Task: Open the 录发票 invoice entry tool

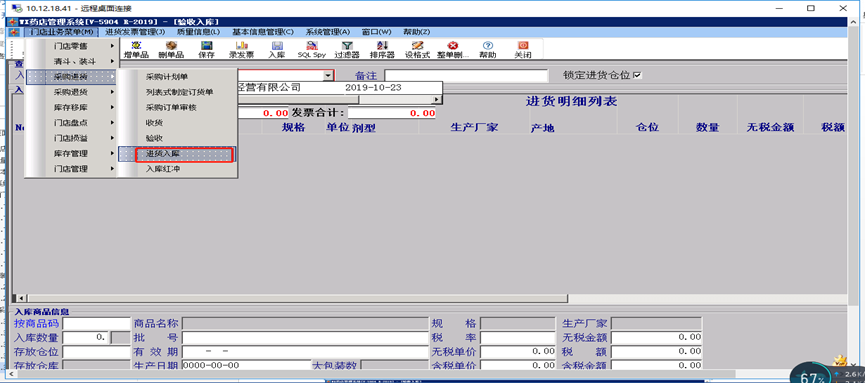Action: tap(241, 50)
